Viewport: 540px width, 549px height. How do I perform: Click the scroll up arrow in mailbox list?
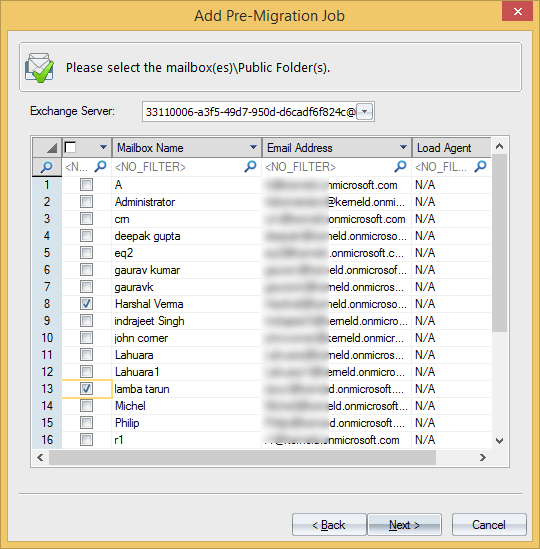pyautogui.click(x=500, y=146)
